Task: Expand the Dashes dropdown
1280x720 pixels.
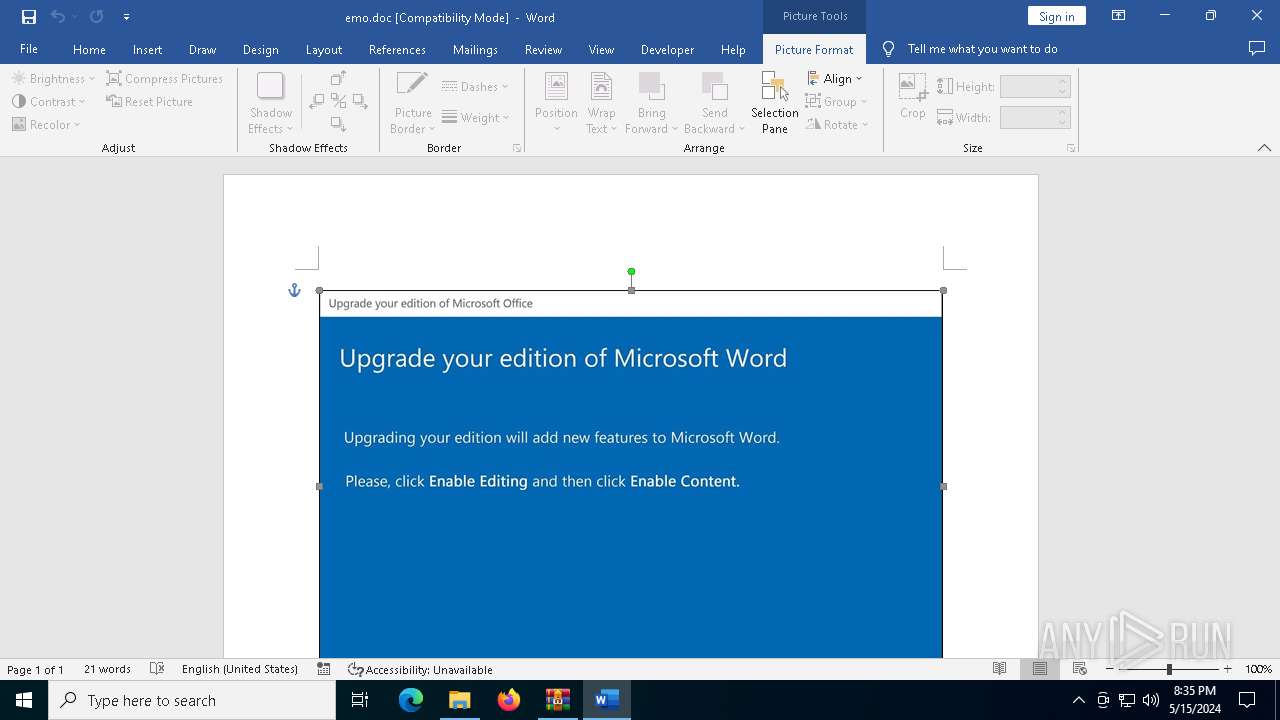Action: click(x=475, y=86)
